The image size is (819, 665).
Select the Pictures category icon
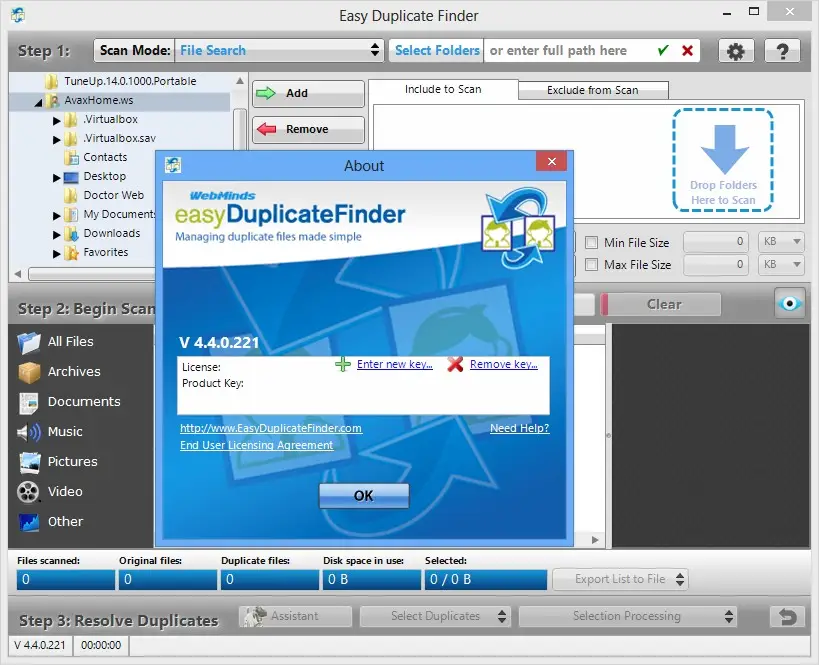tap(29, 462)
